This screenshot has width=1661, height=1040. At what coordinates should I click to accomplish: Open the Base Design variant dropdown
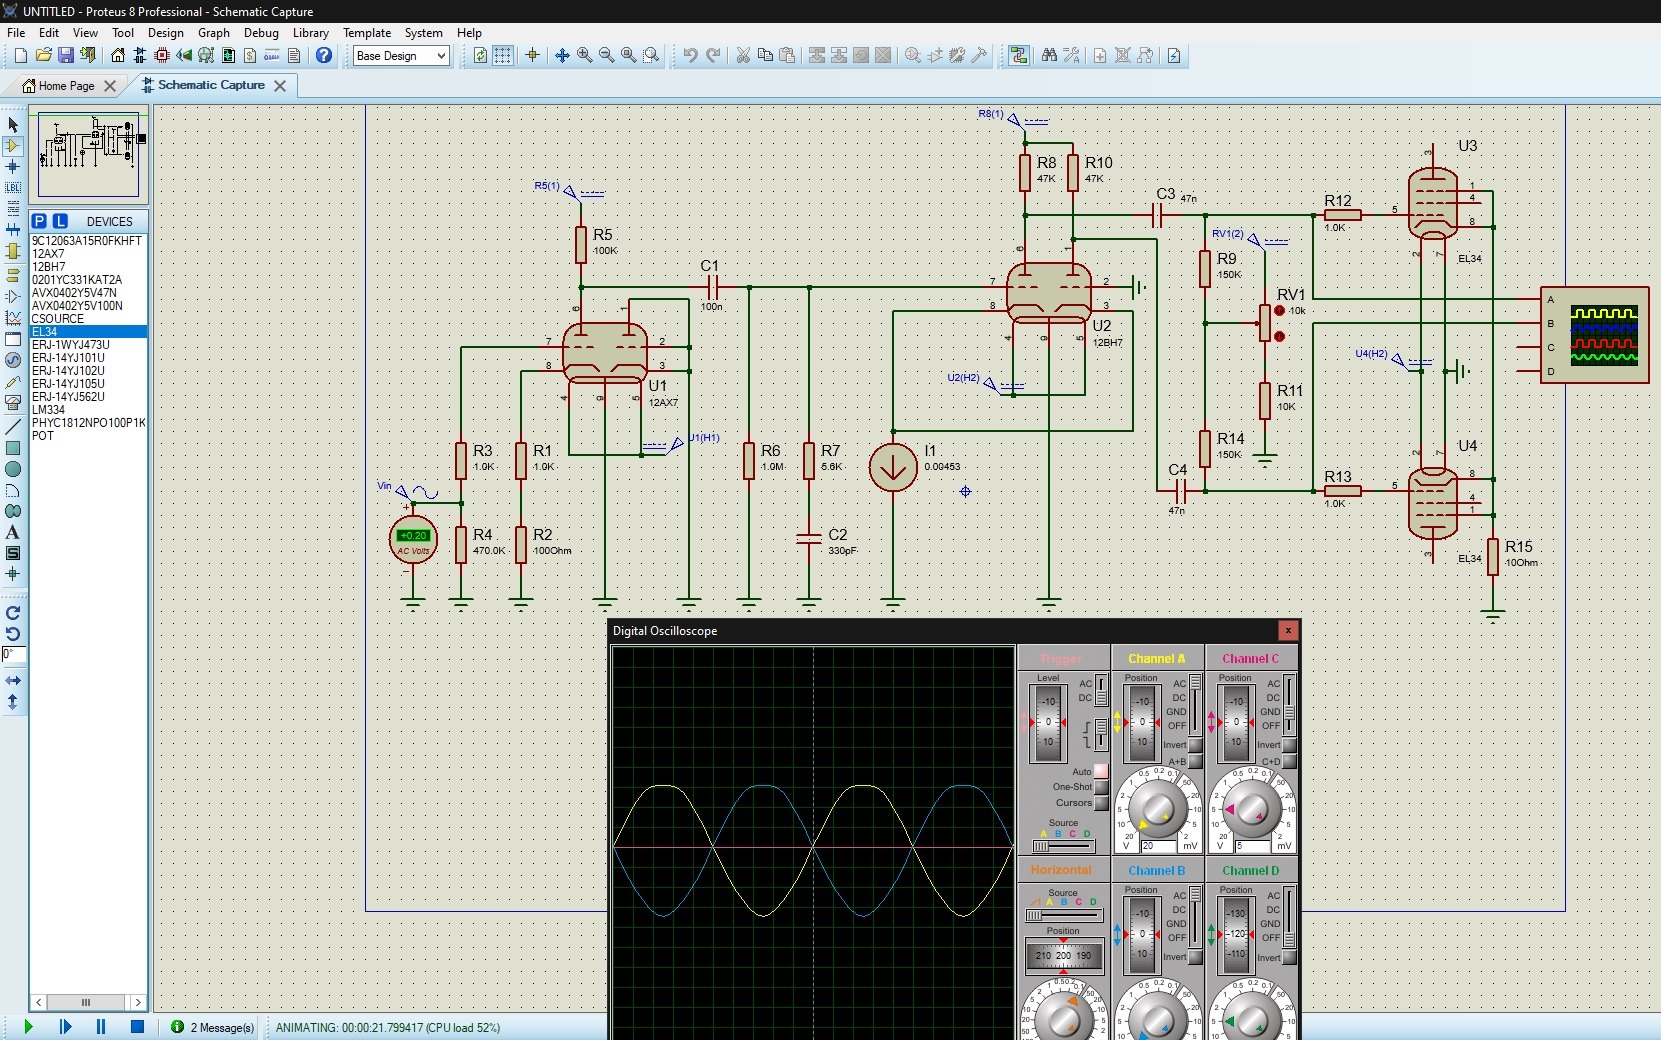click(x=401, y=56)
